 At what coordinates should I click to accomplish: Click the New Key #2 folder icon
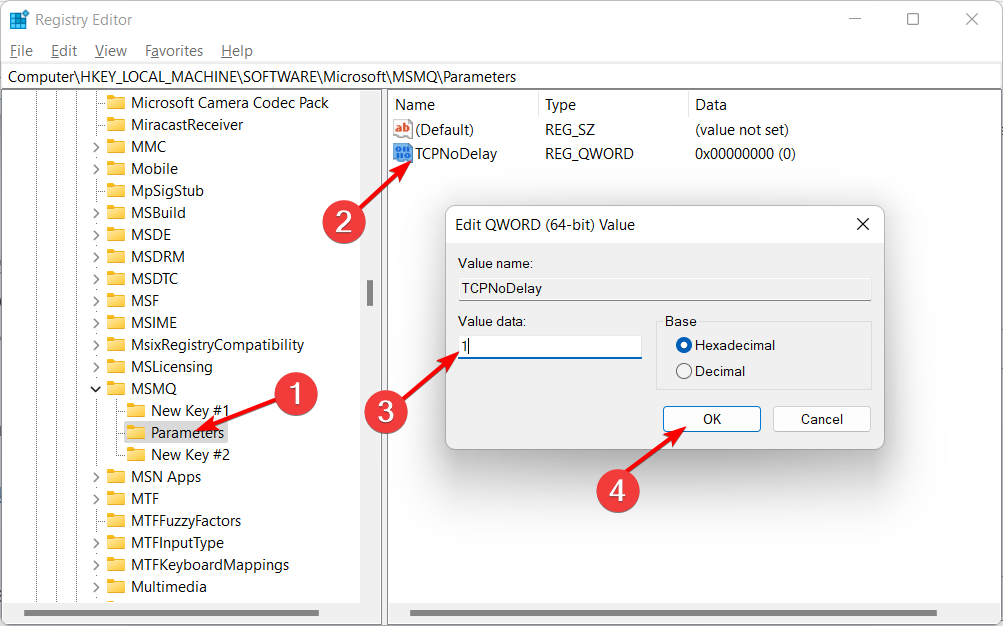point(136,455)
